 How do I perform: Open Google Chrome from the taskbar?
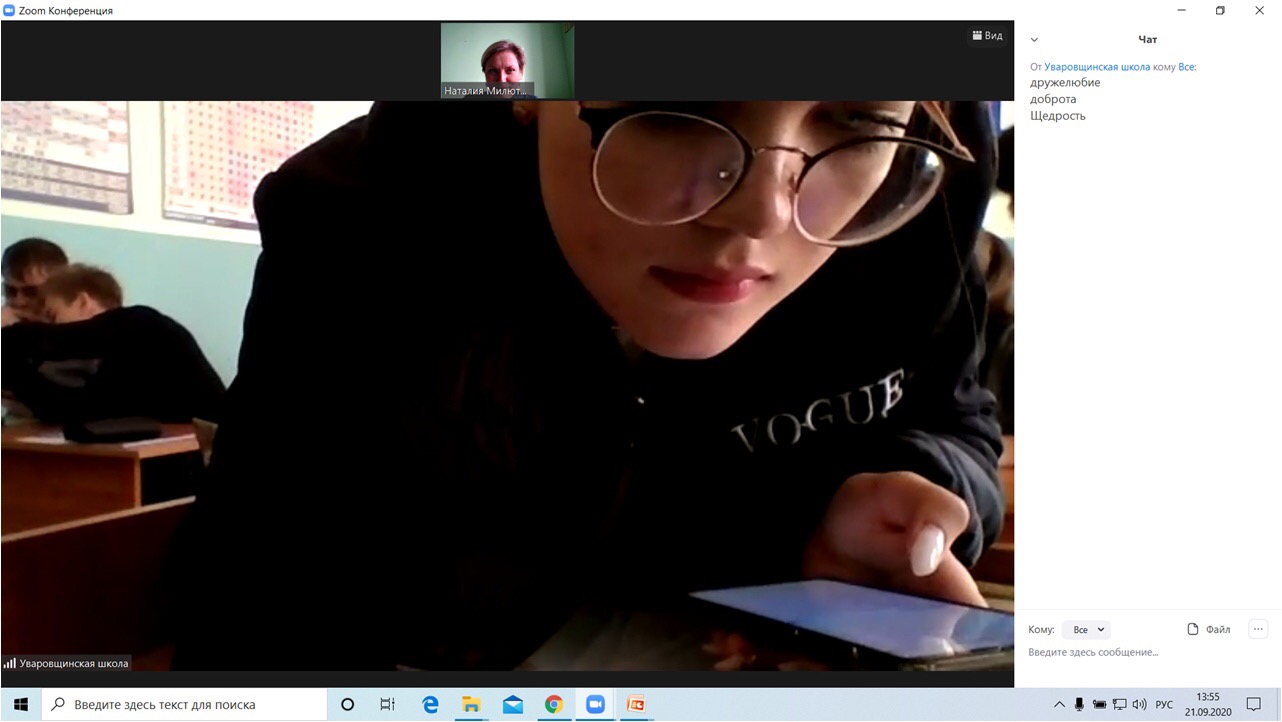point(554,704)
